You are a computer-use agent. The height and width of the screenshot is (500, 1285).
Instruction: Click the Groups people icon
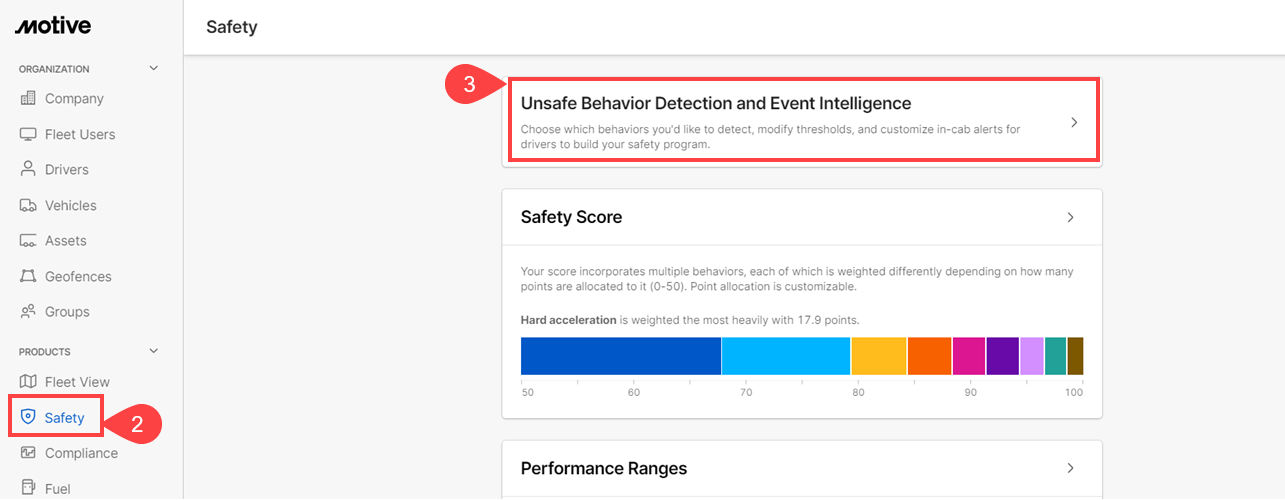point(28,312)
